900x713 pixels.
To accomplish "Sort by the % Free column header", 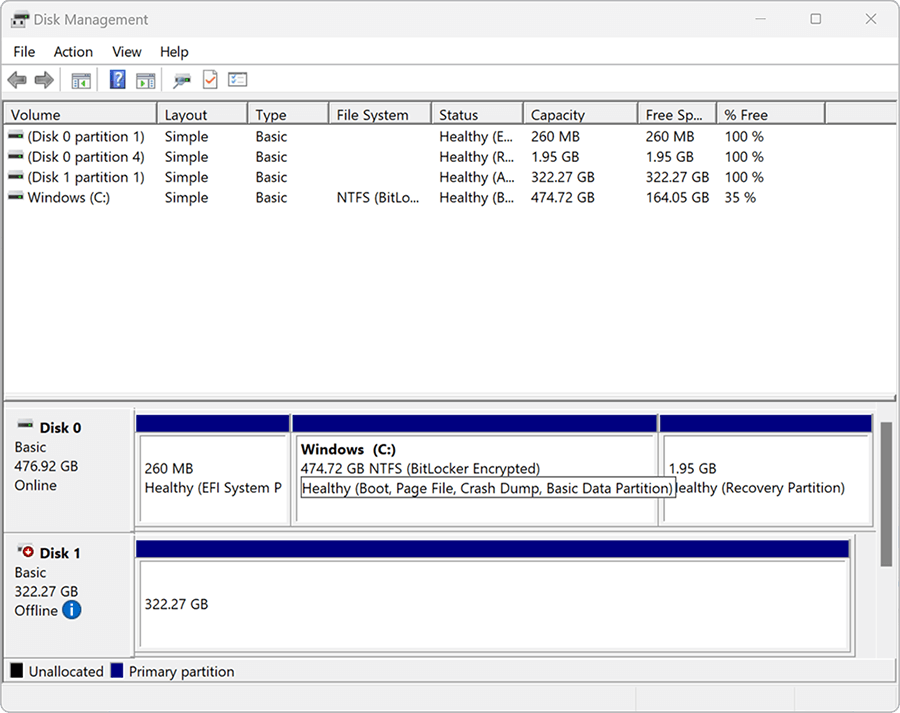I will 771,115.
